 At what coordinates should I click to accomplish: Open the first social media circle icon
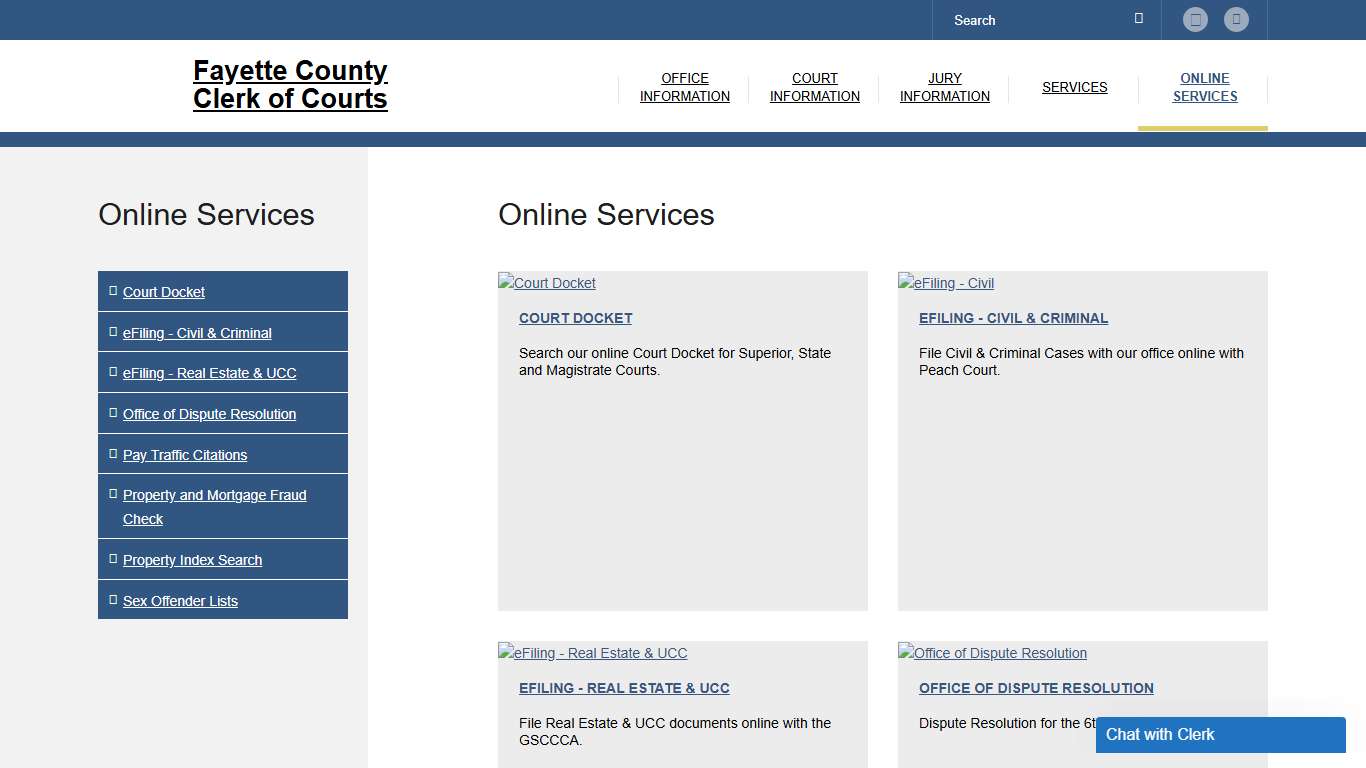pos(1196,19)
